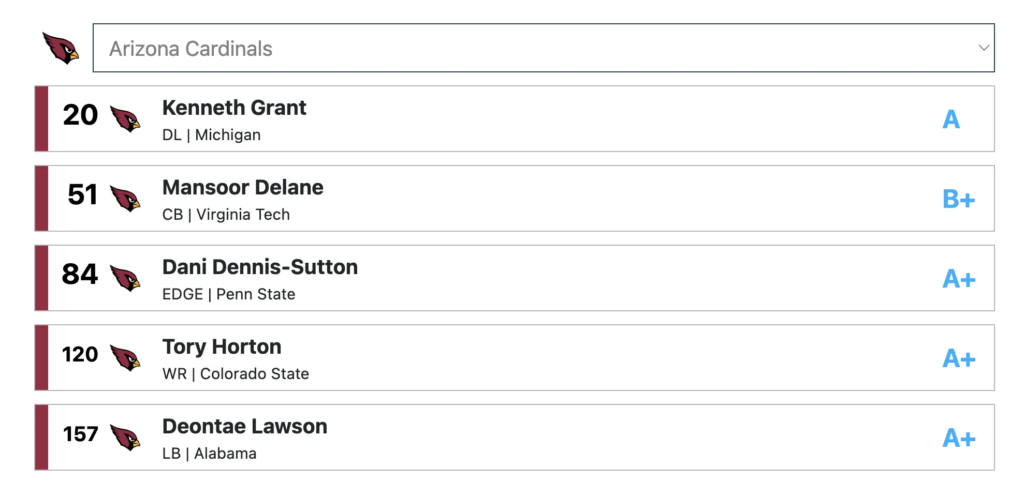Click the Cardinals logo next to Dani Dennis-Sutton
Image resolution: width=1024 pixels, height=482 pixels.
tap(125, 278)
